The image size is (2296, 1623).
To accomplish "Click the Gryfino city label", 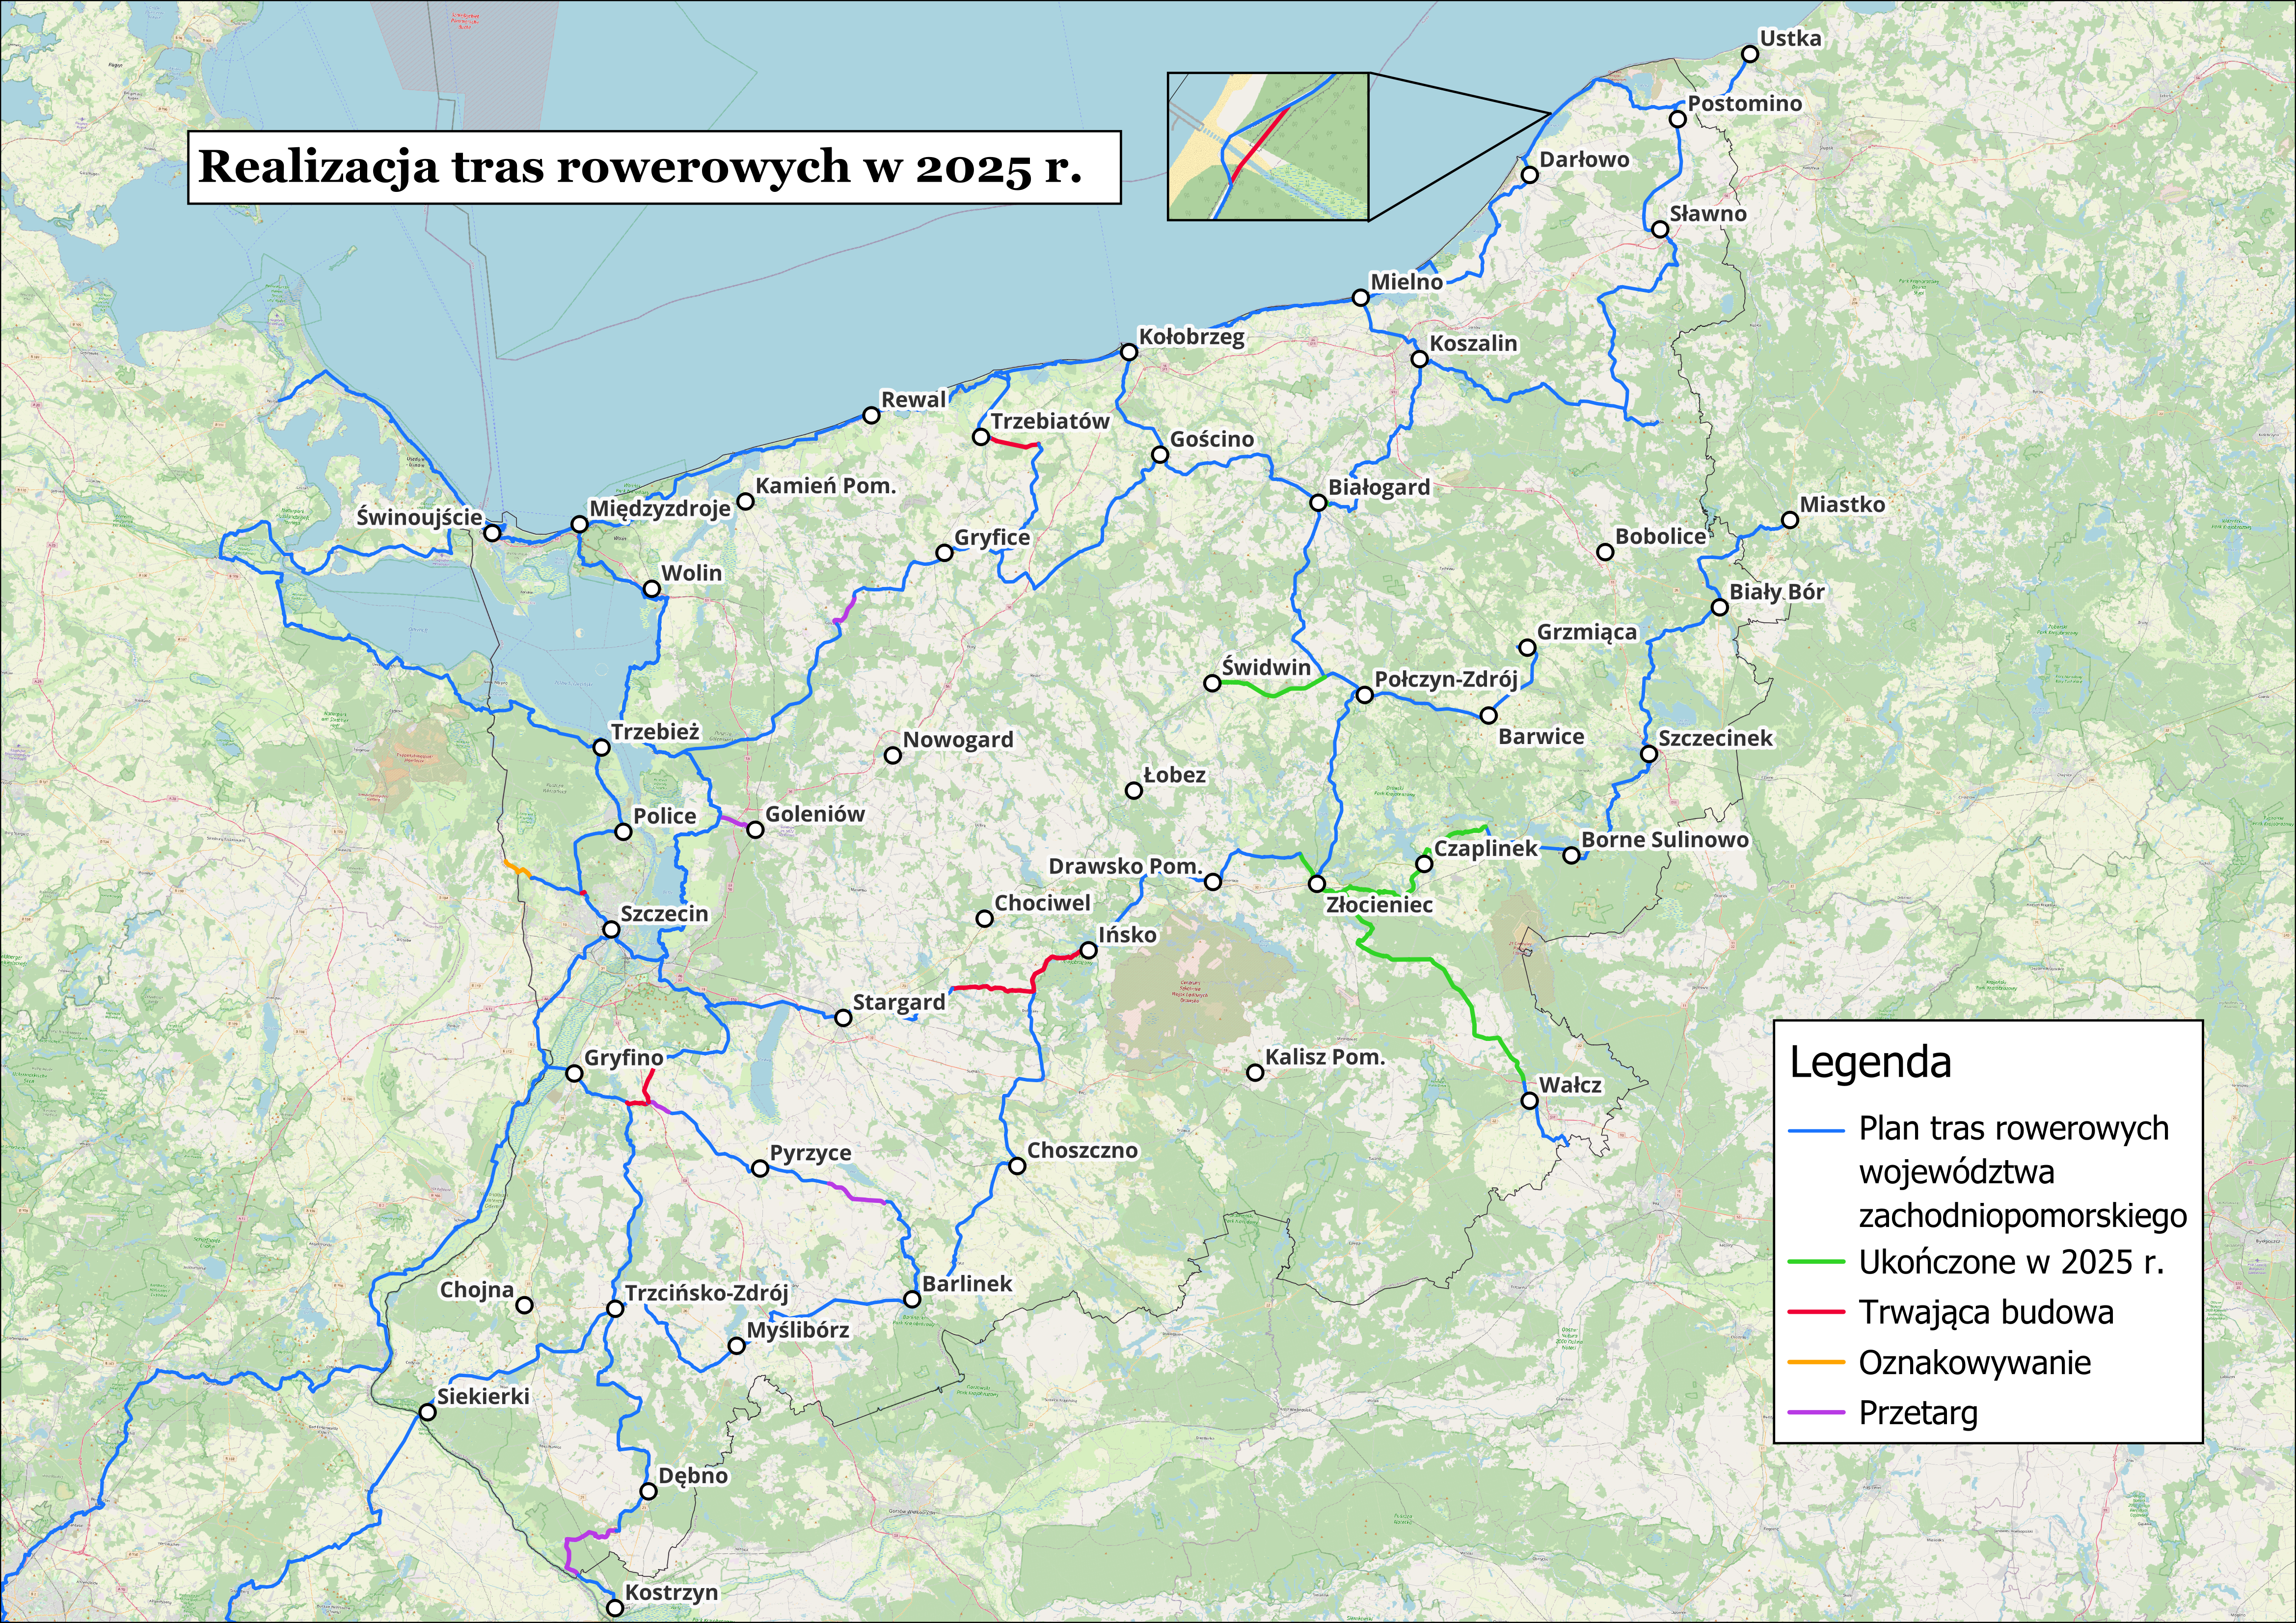I will [624, 1057].
